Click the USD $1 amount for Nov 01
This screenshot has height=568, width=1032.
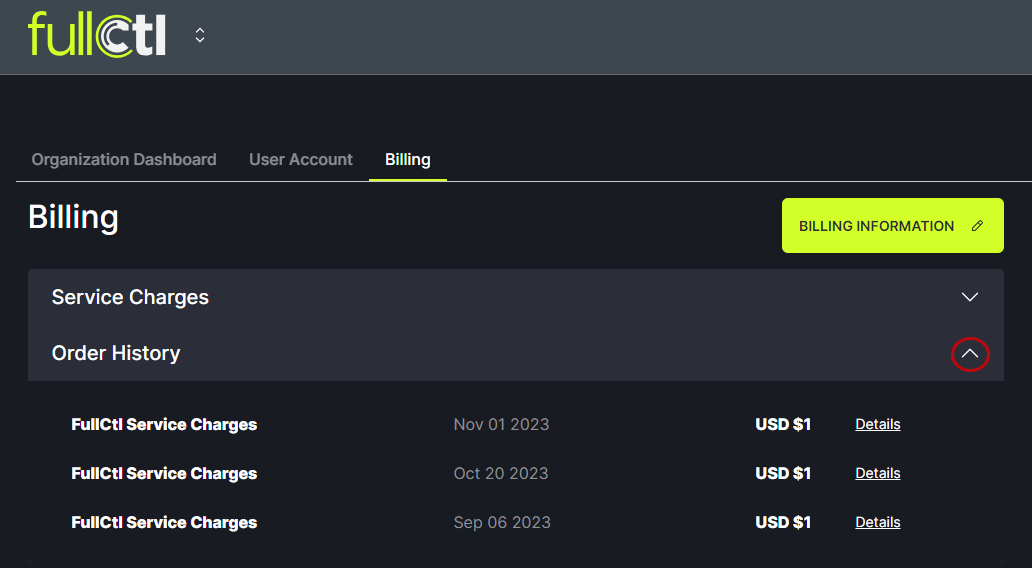click(783, 424)
